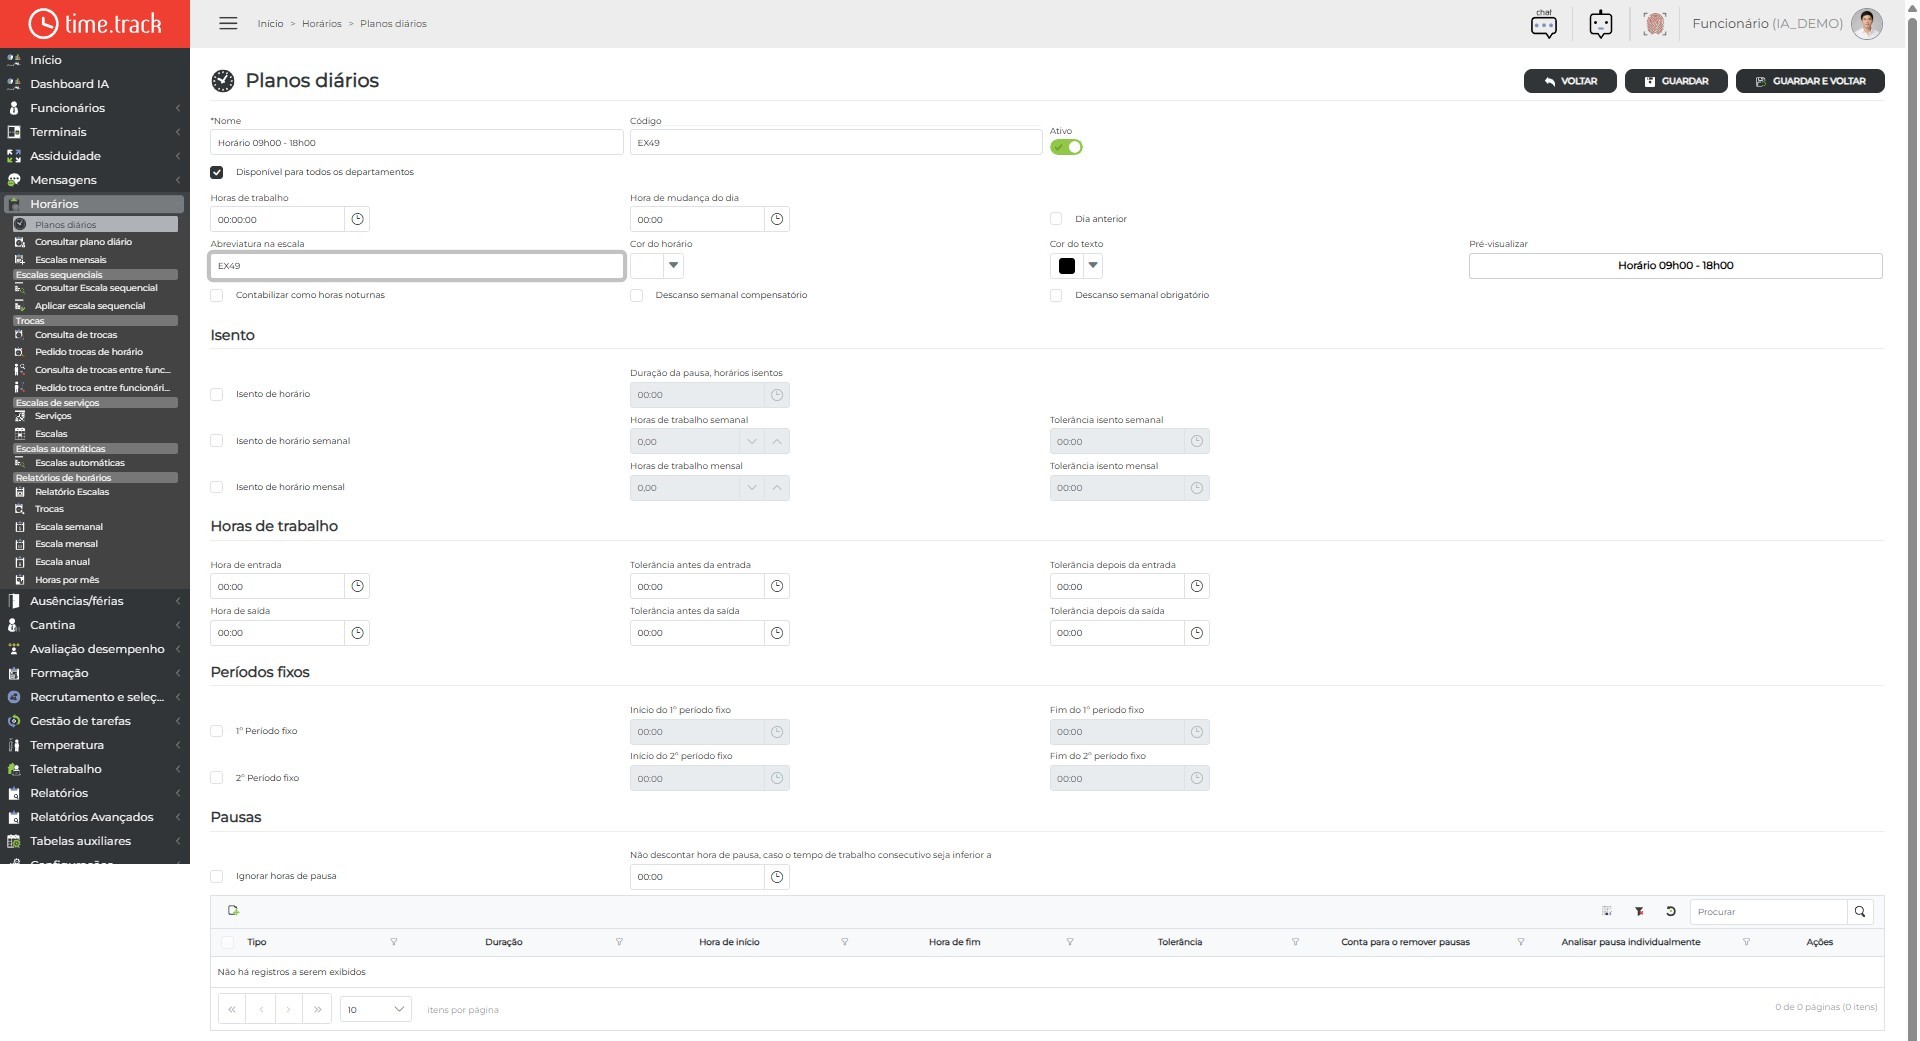This screenshot has height=1041, width=1920.
Task: Open the hamburger menu icon
Action: coord(228,23)
